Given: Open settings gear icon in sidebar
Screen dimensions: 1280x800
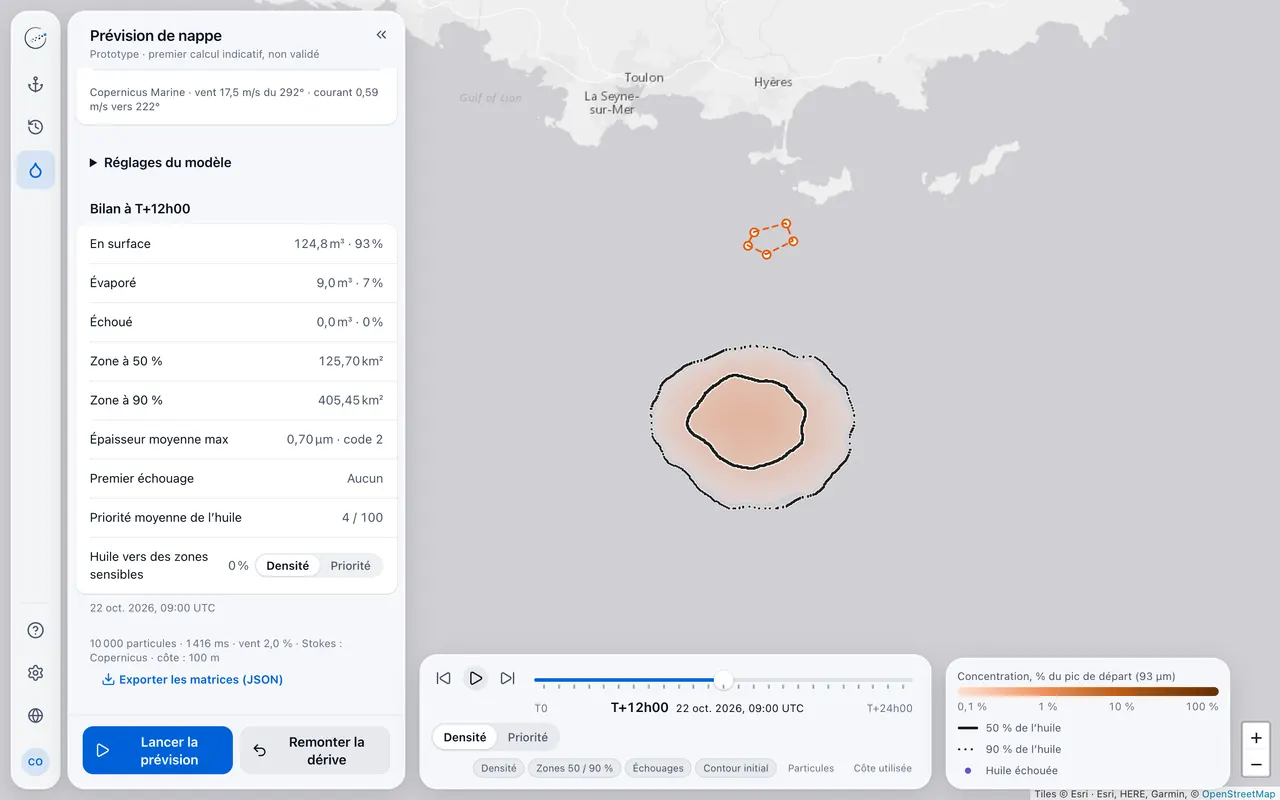Looking at the screenshot, I should (x=35, y=673).
